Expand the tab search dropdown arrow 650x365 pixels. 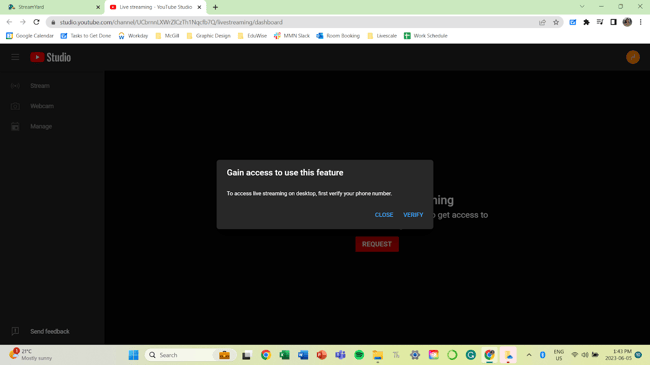582,7
